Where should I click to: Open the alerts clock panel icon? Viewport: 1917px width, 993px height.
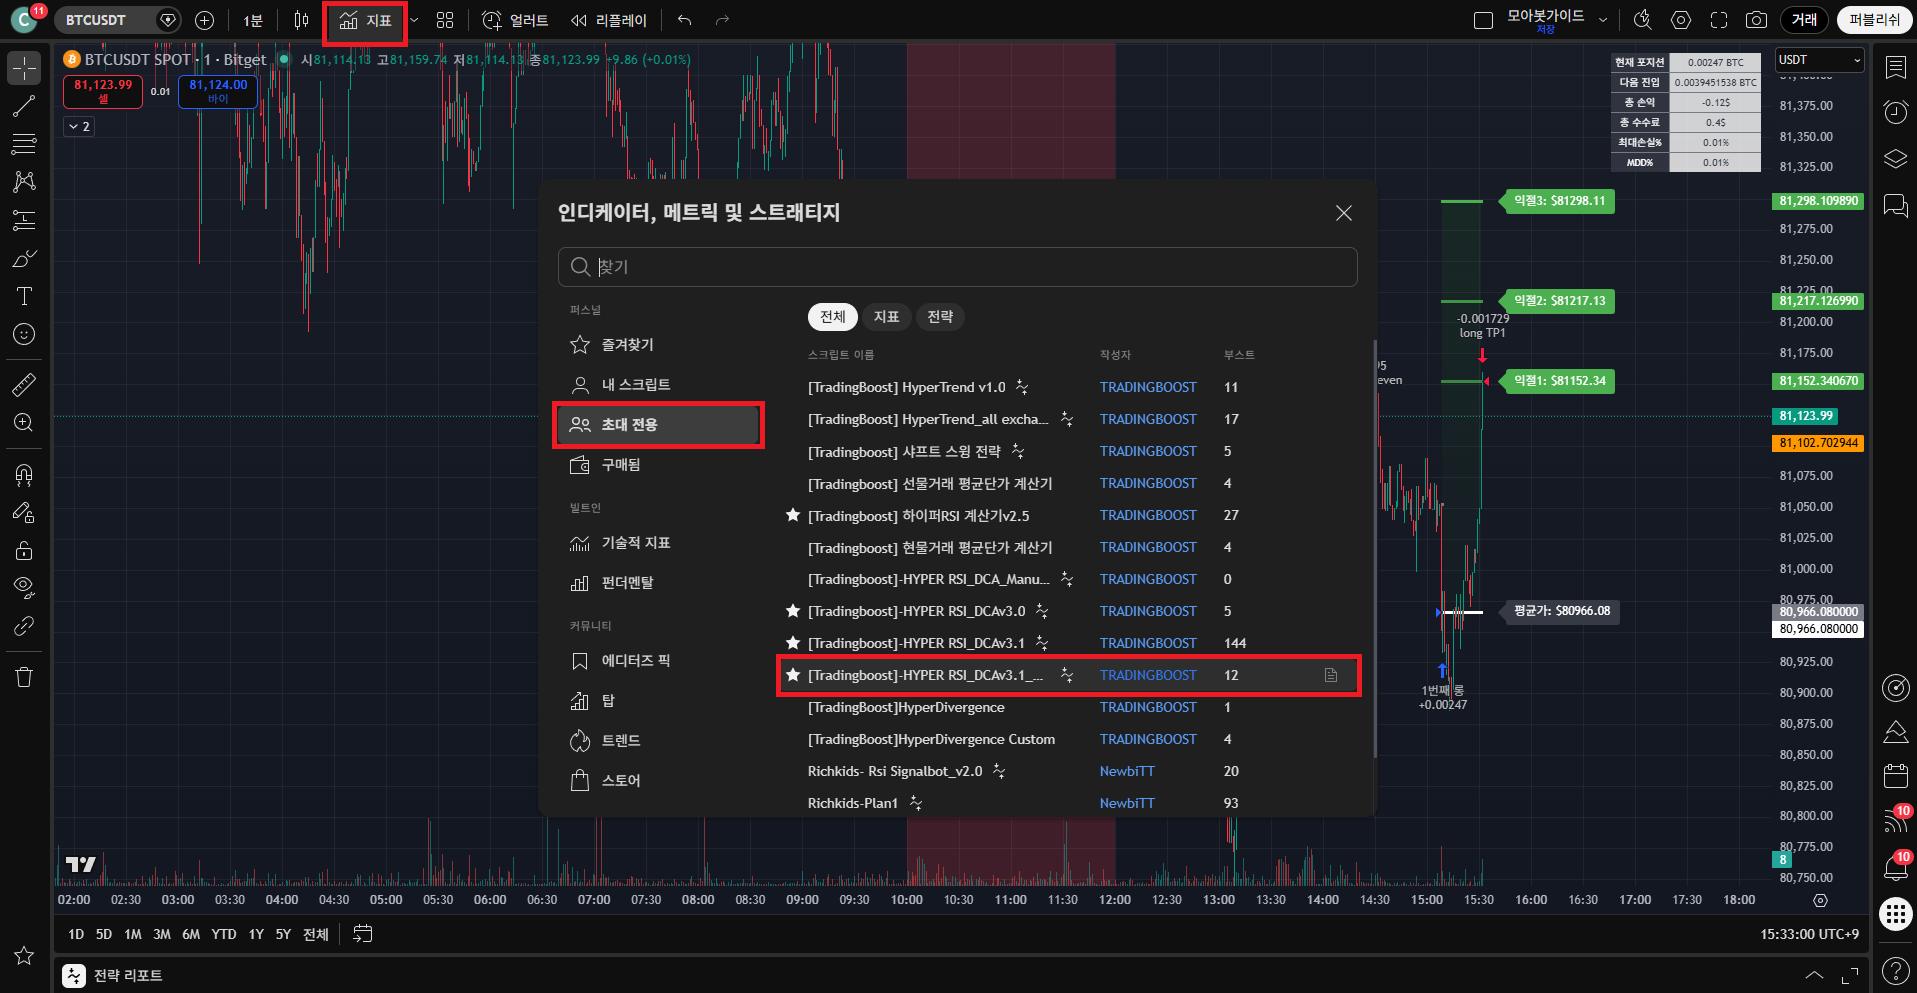click(x=1895, y=112)
